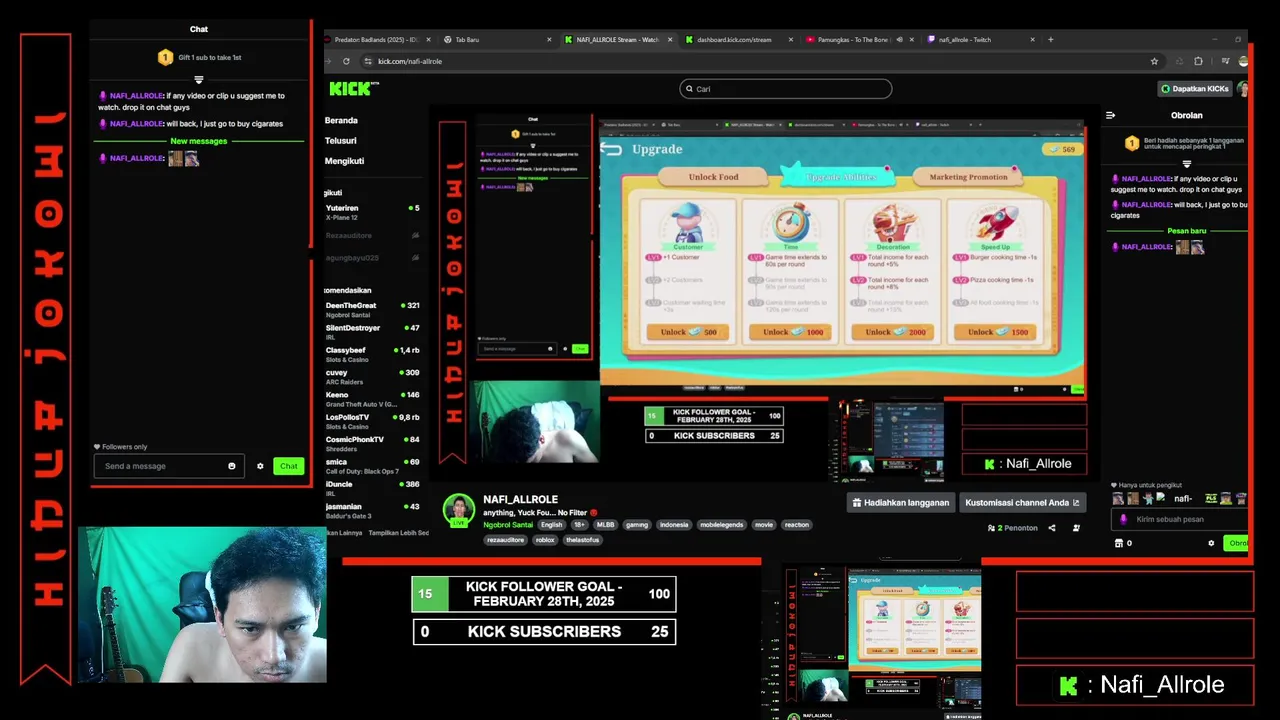Open SilentDestroyer channel in recommended list
This screenshot has width=1280, height=720.
point(372,332)
